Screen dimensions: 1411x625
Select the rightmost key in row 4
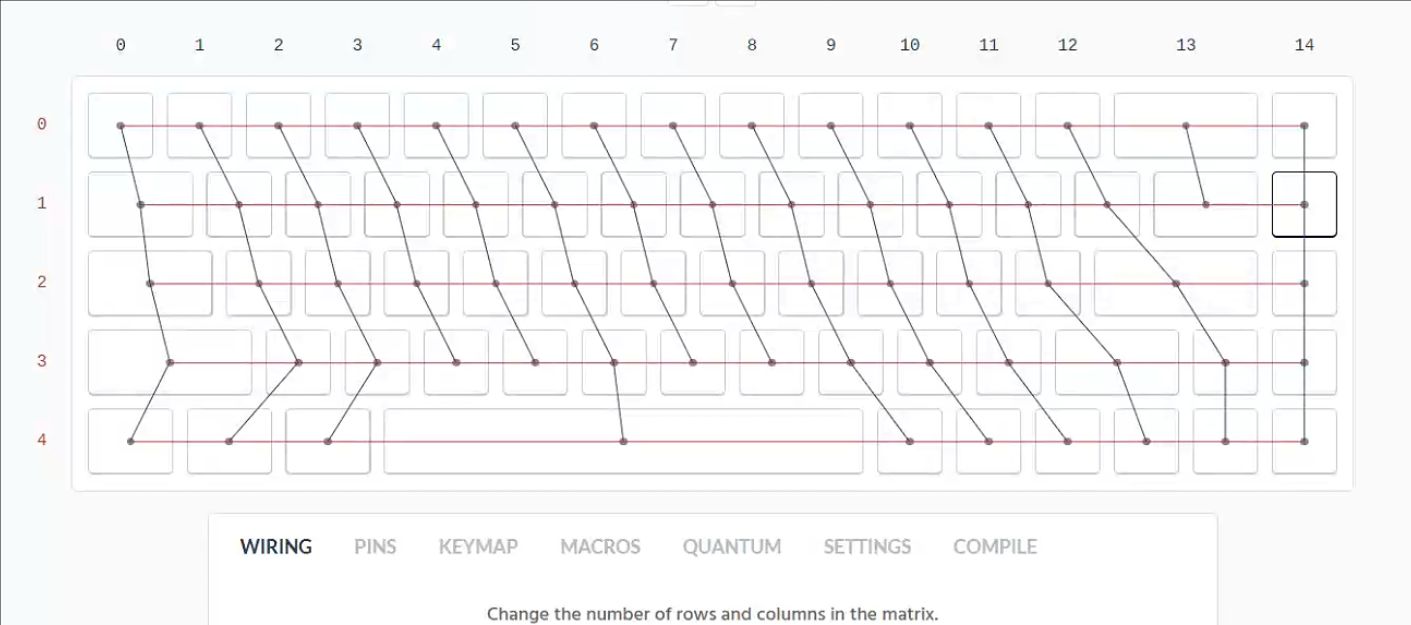click(1304, 441)
